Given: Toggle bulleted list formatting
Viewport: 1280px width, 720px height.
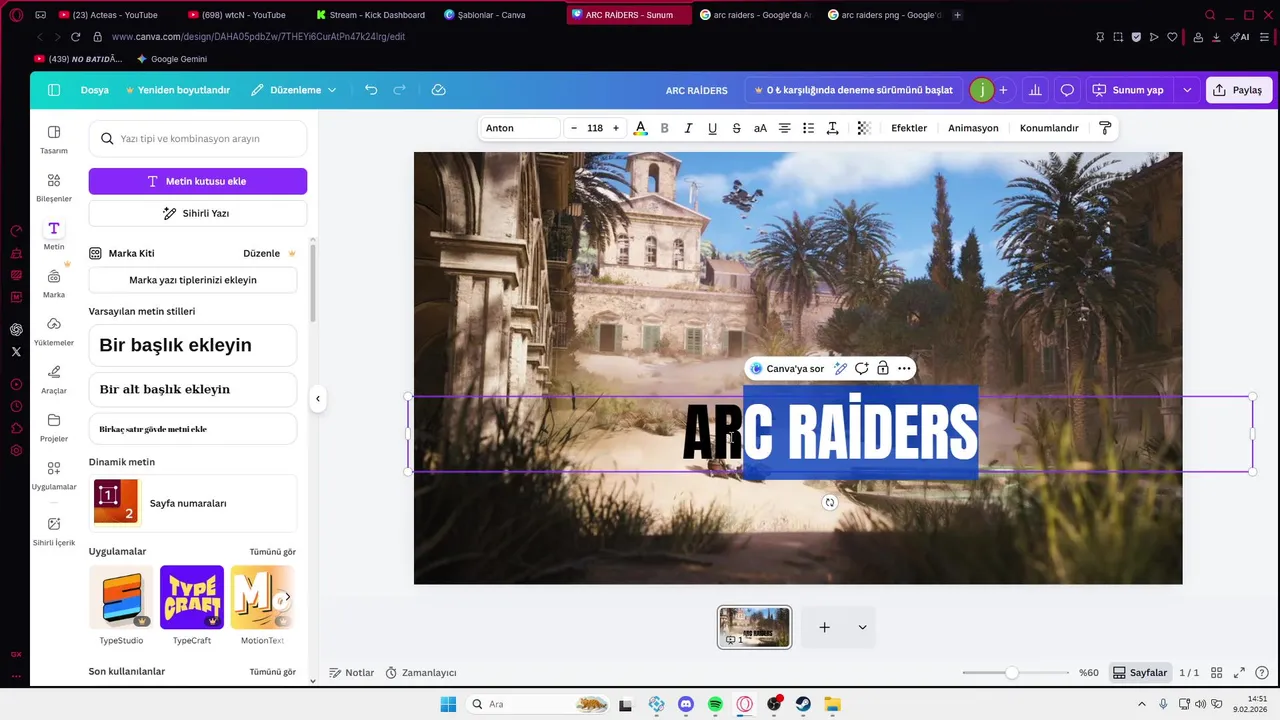Looking at the screenshot, I should pyautogui.click(x=808, y=128).
